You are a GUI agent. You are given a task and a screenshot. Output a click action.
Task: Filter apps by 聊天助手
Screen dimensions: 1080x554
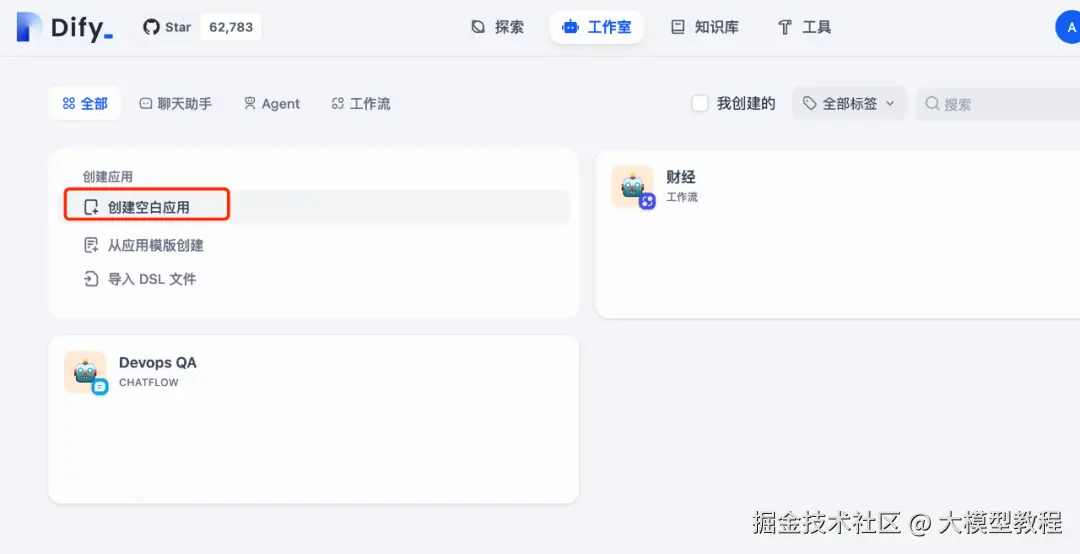coord(176,103)
